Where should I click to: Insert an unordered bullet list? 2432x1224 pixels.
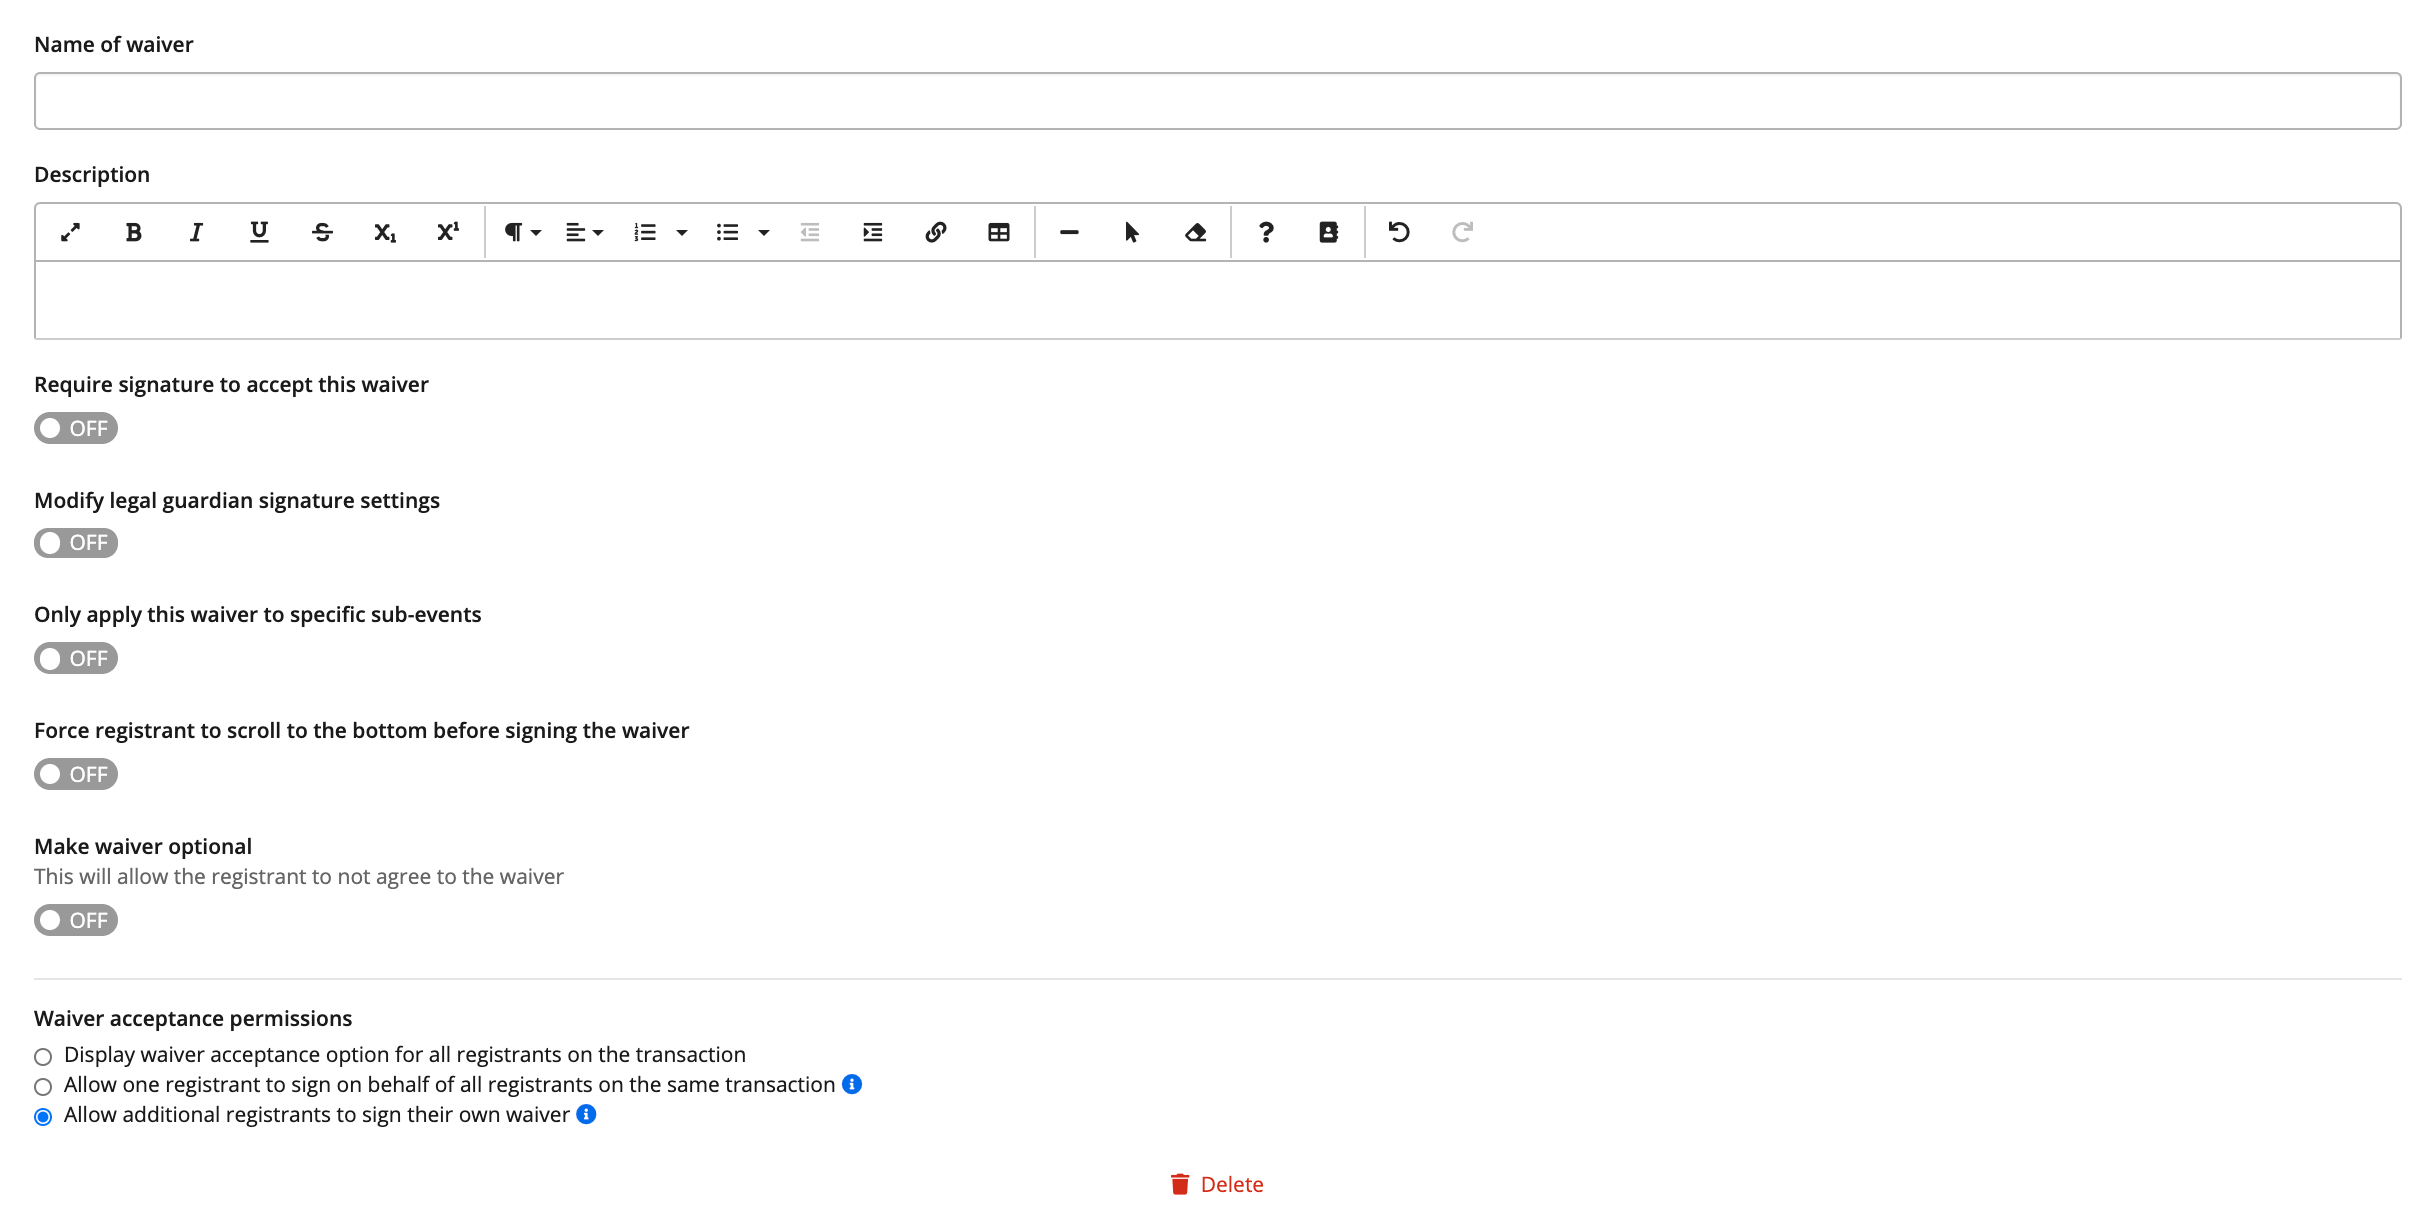tap(727, 232)
